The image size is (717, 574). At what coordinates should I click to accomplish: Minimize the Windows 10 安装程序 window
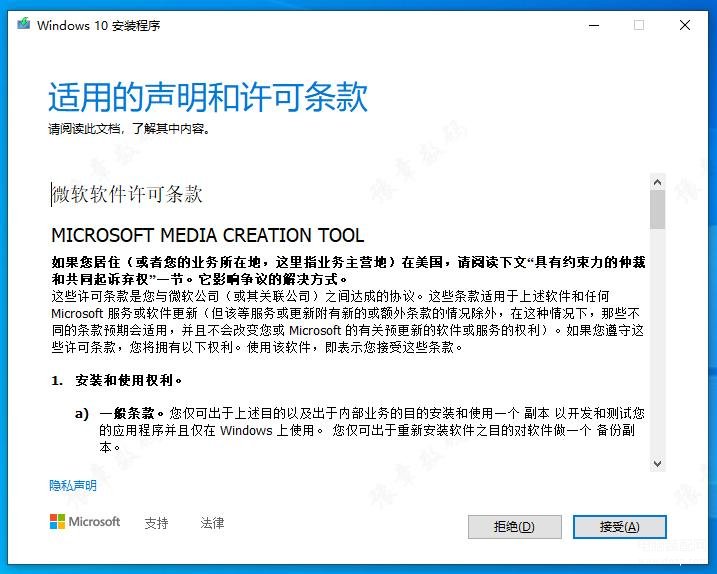tap(591, 25)
